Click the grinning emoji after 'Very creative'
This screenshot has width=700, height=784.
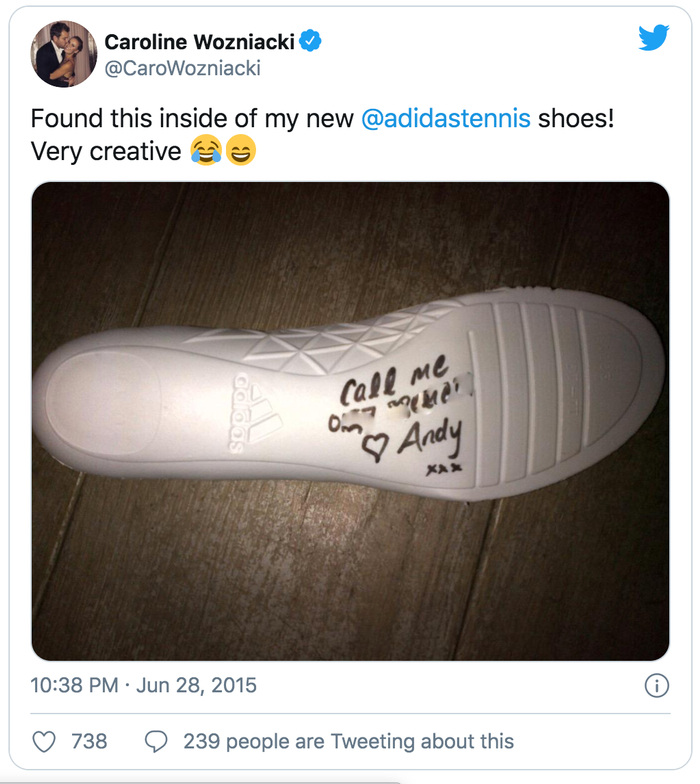240,151
